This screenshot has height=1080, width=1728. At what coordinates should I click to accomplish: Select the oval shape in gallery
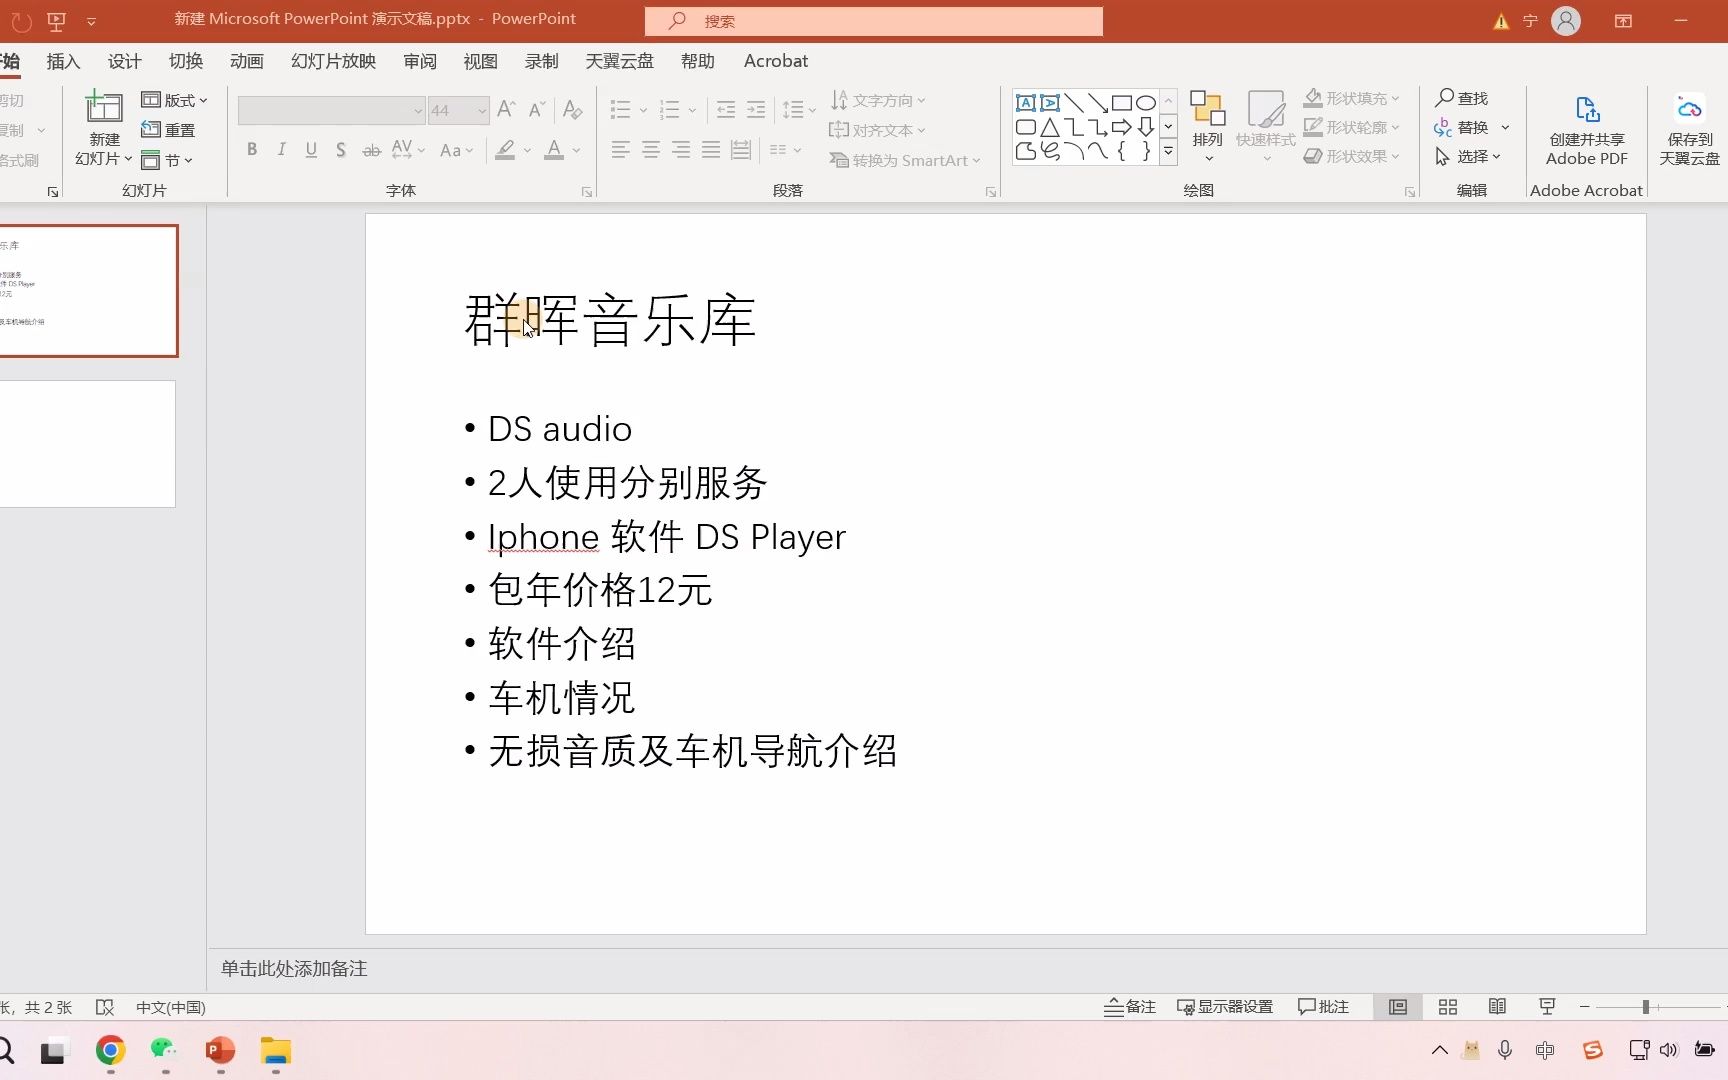(x=1146, y=103)
